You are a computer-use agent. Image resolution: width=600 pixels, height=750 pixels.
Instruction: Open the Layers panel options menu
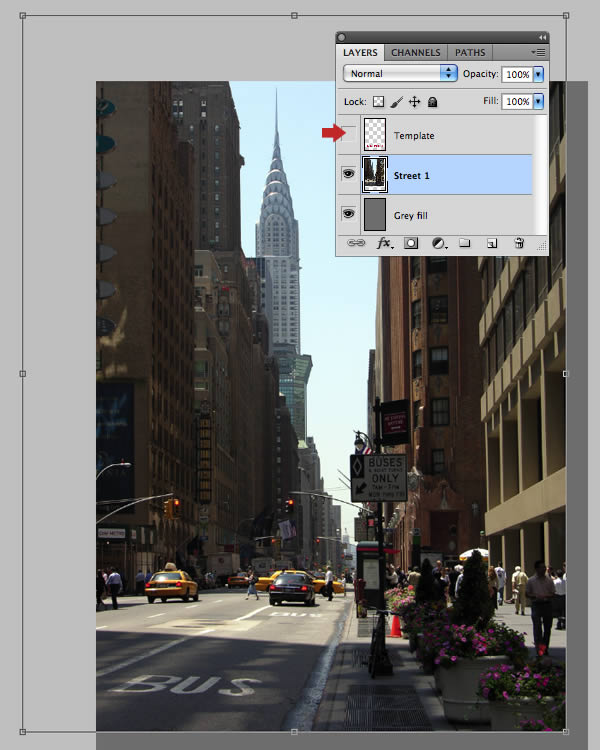(x=539, y=52)
